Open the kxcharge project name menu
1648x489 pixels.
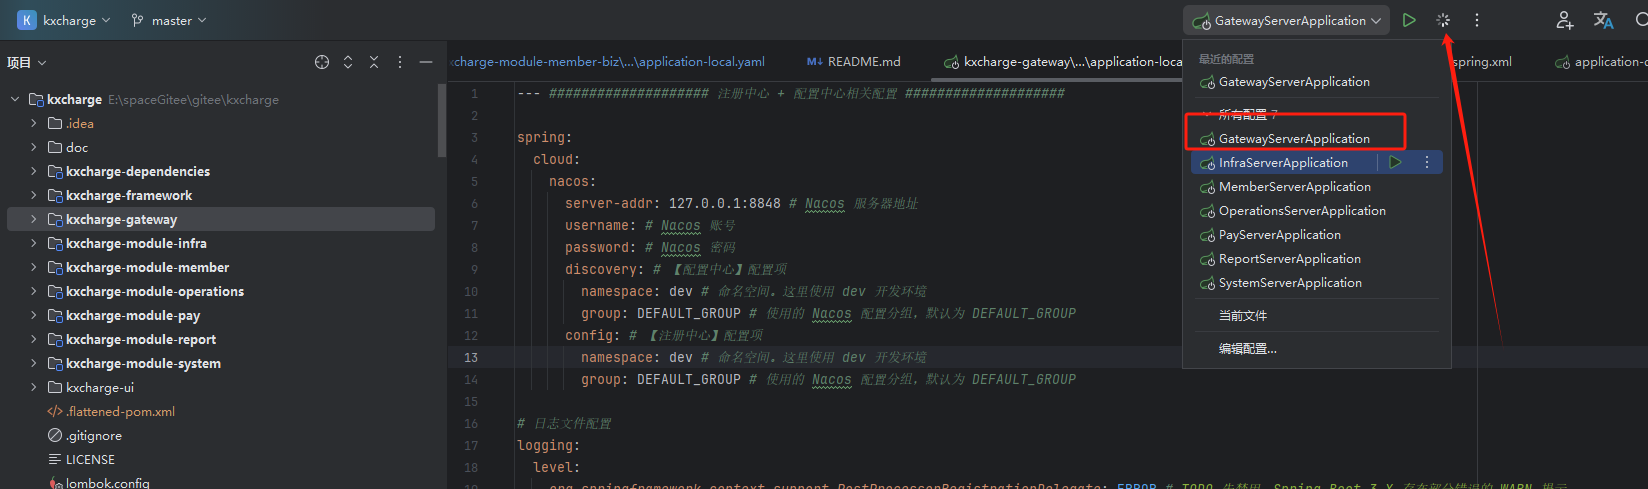point(63,20)
